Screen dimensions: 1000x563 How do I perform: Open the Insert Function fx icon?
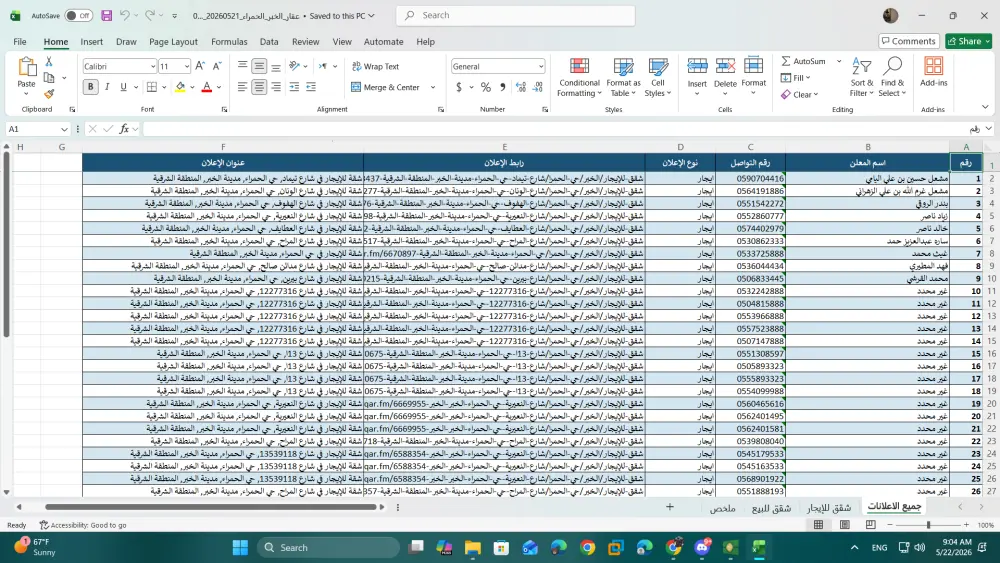[124, 129]
